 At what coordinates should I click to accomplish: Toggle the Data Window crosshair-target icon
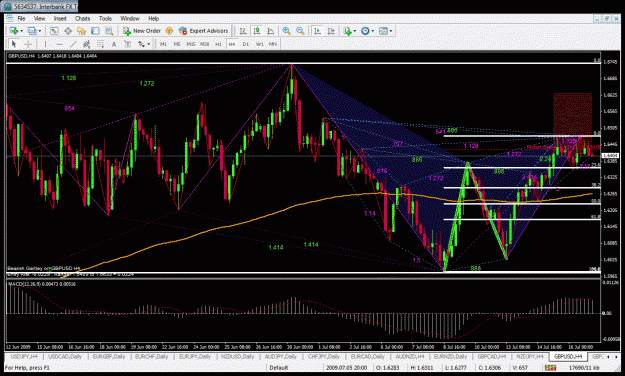[68, 31]
